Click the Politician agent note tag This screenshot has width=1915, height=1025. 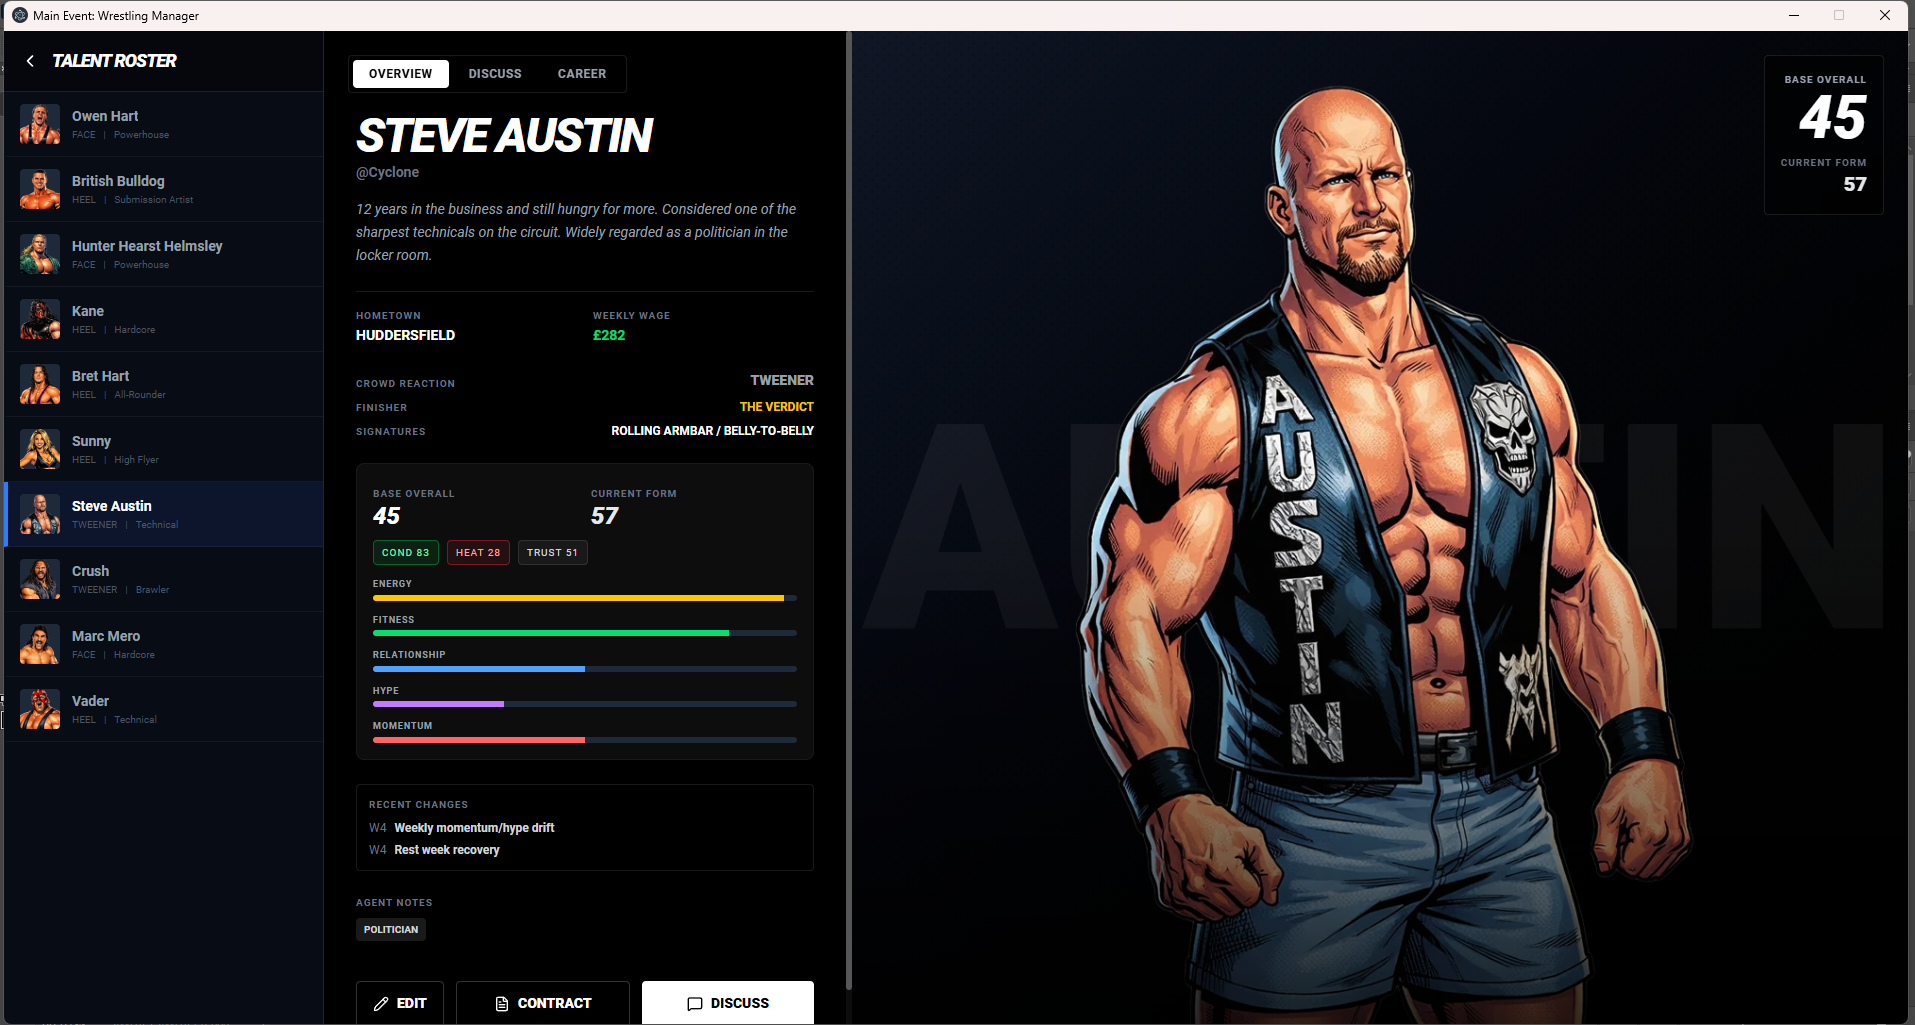[391, 930]
